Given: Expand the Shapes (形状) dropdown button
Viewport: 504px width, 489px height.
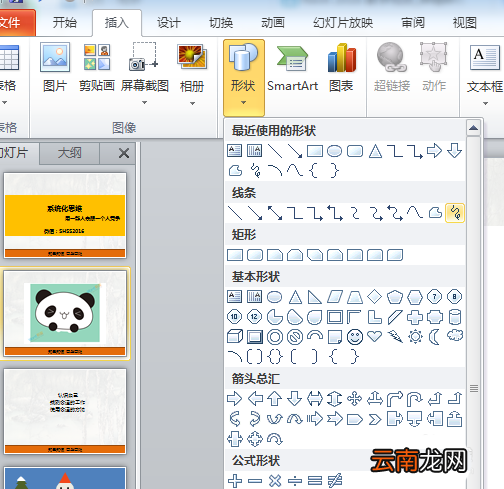Looking at the screenshot, I should point(244,77).
